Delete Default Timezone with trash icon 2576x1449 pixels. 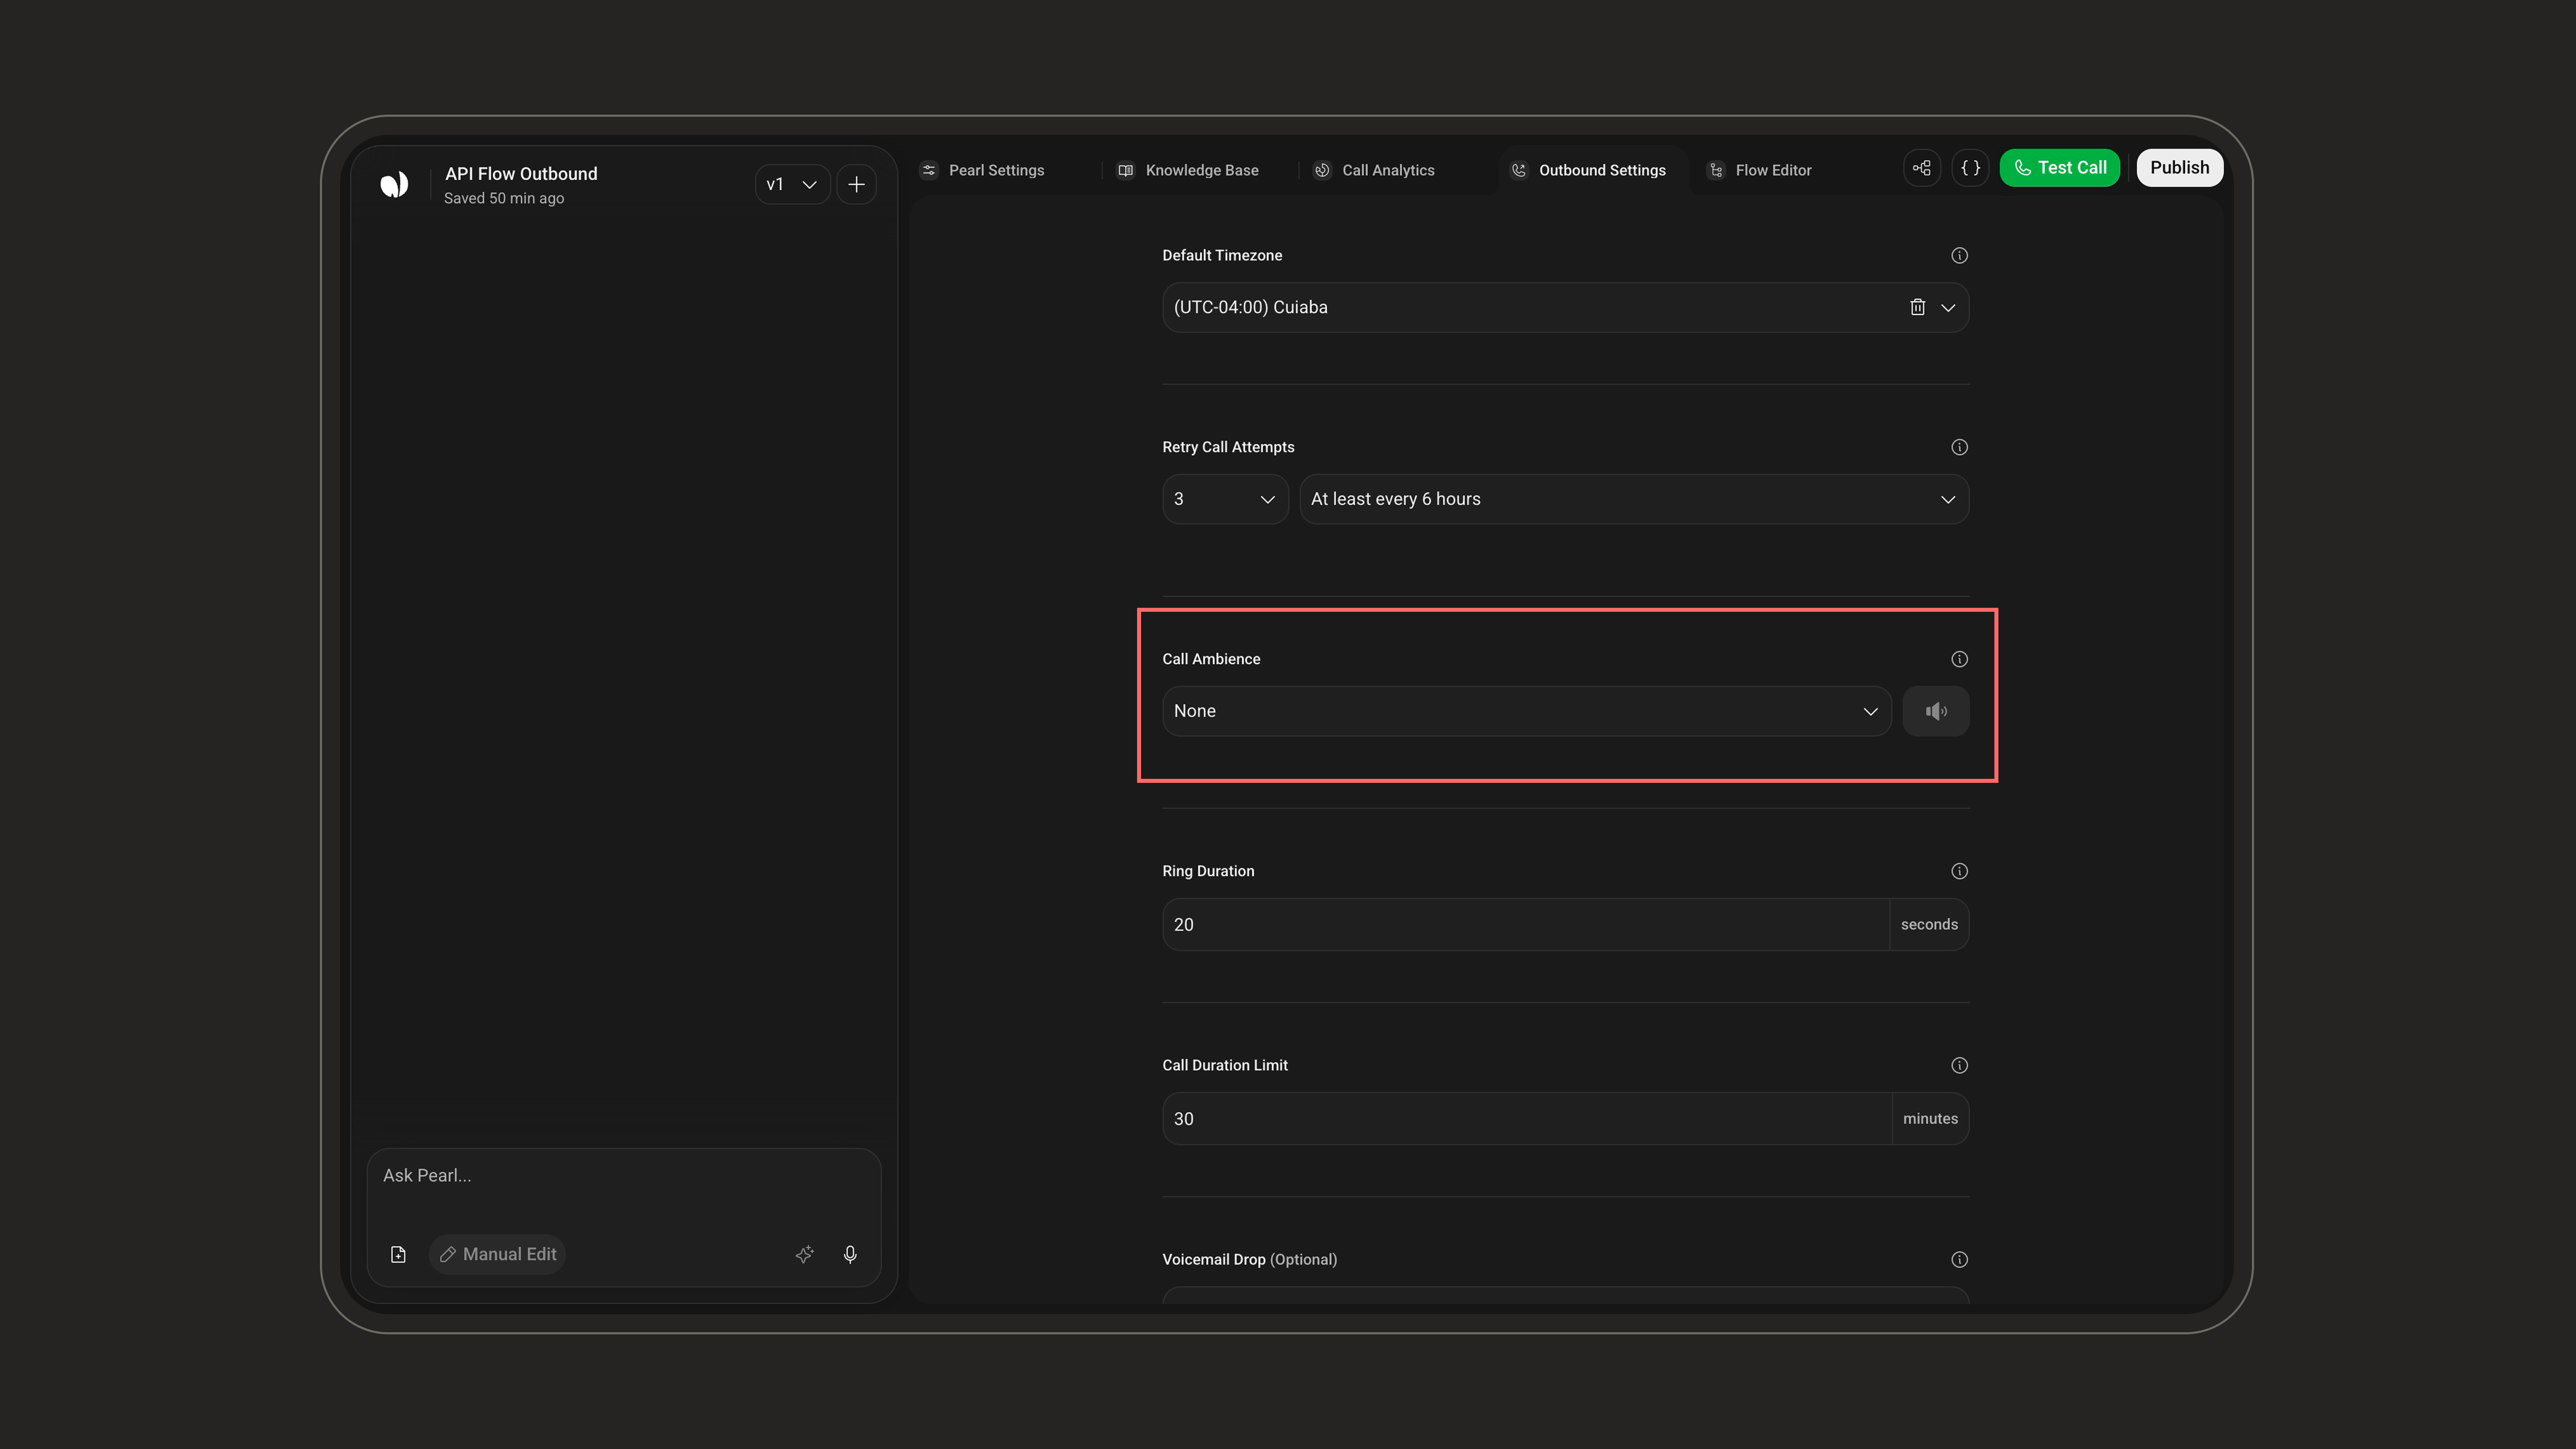(x=1917, y=307)
